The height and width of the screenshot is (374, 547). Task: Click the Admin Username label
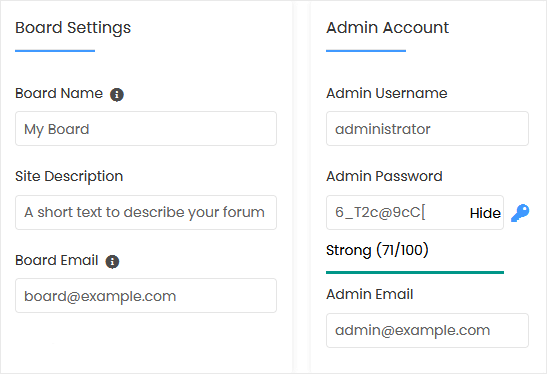387,93
